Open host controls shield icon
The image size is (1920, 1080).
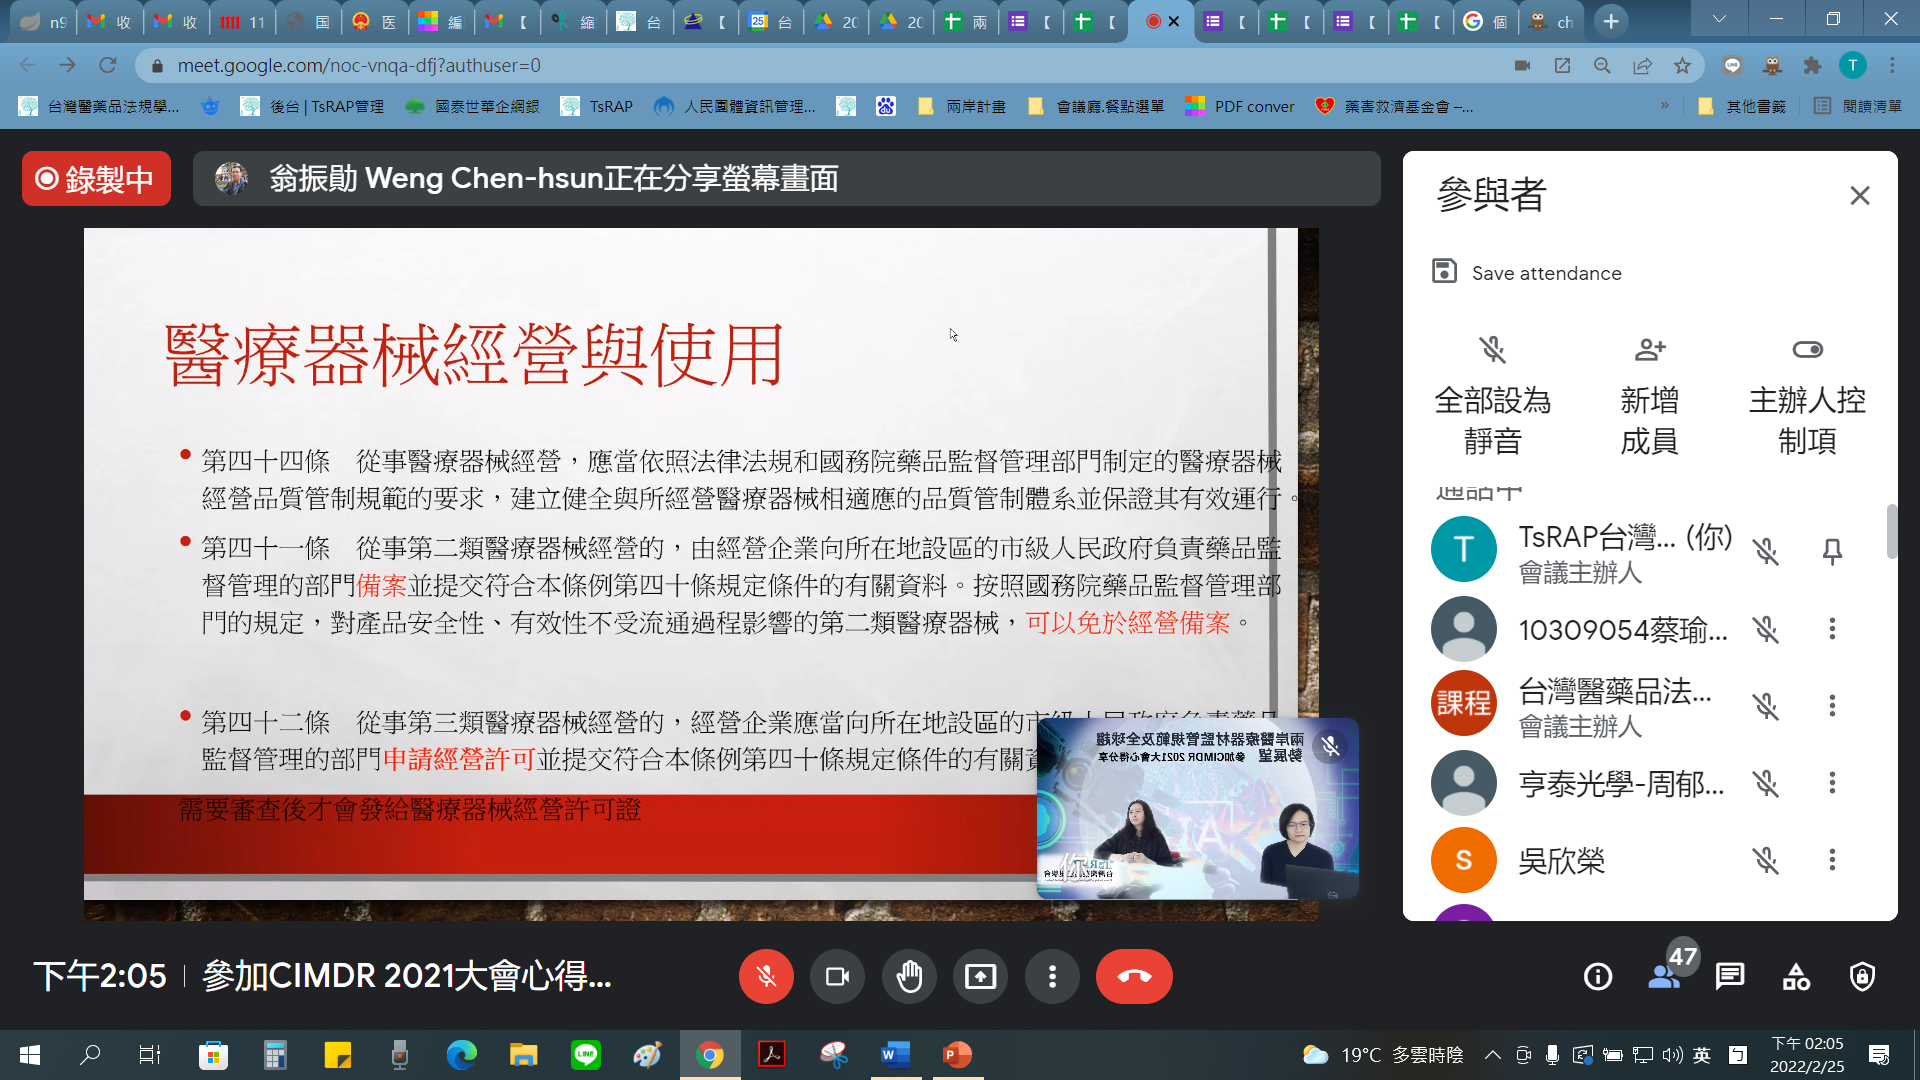point(1862,976)
